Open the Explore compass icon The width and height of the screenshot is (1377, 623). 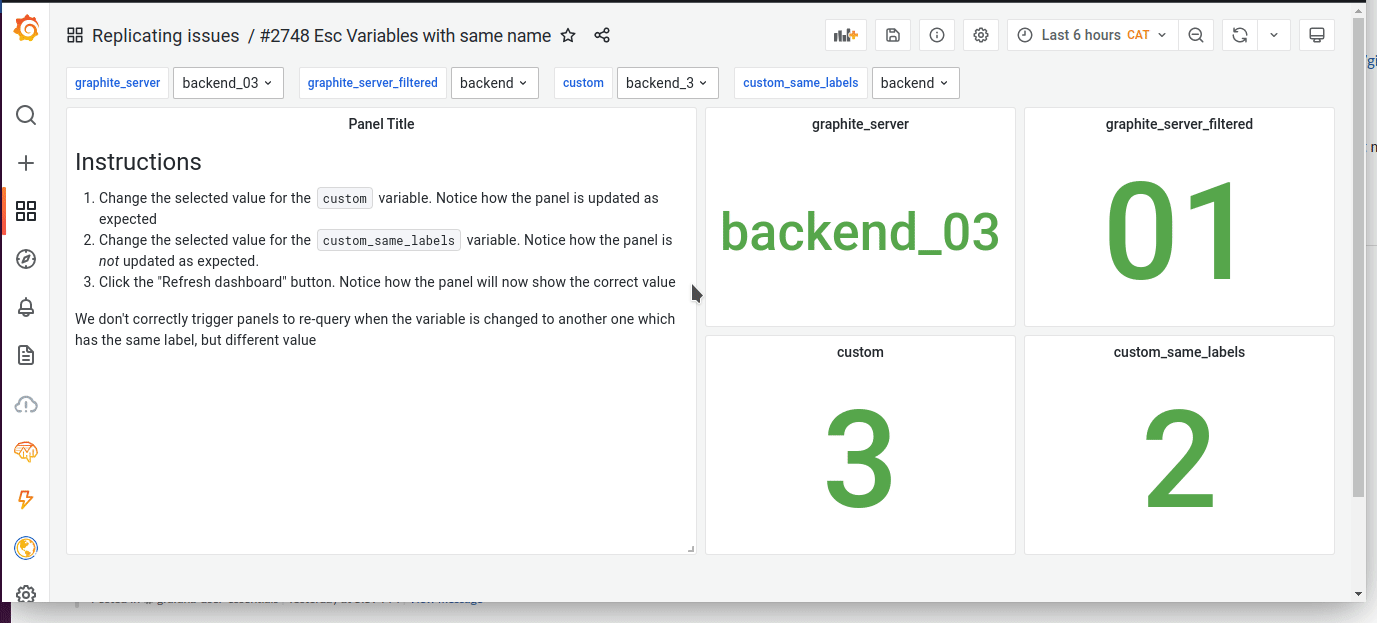click(26, 259)
